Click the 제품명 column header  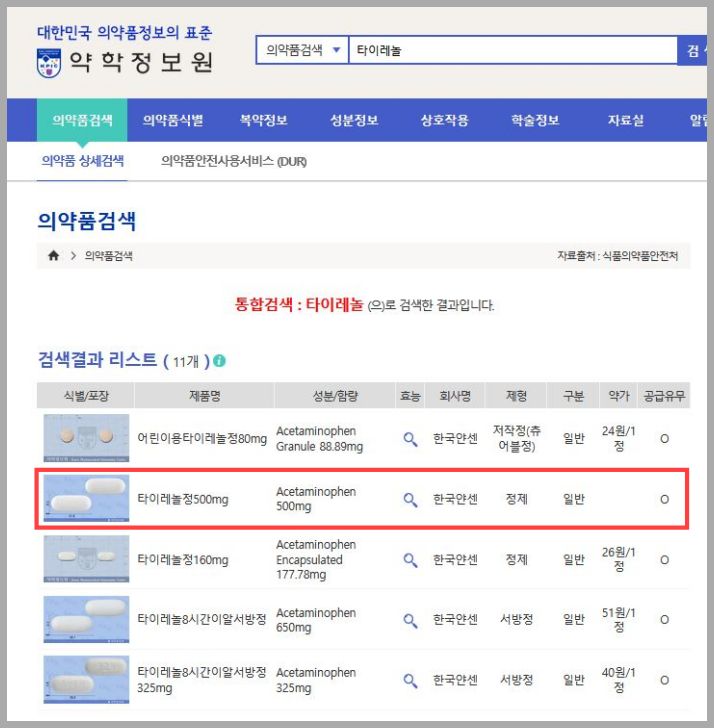[x=204, y=396]
